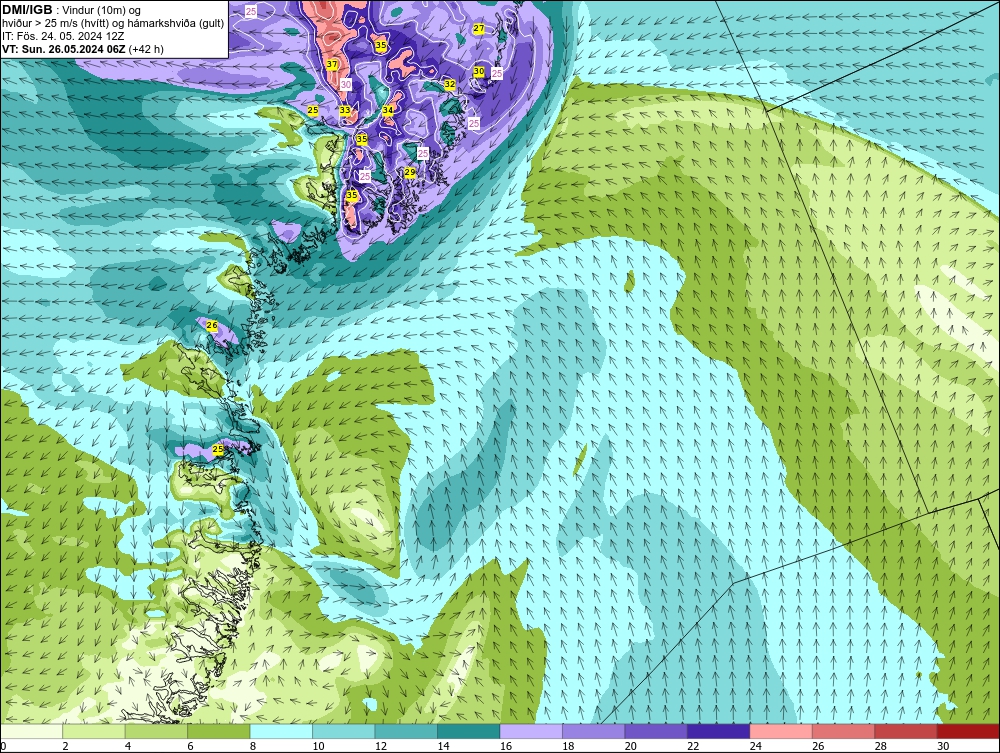Select the yellow gust label '30'
Viewport: 1000px width, 753px height.
(479, 71)
